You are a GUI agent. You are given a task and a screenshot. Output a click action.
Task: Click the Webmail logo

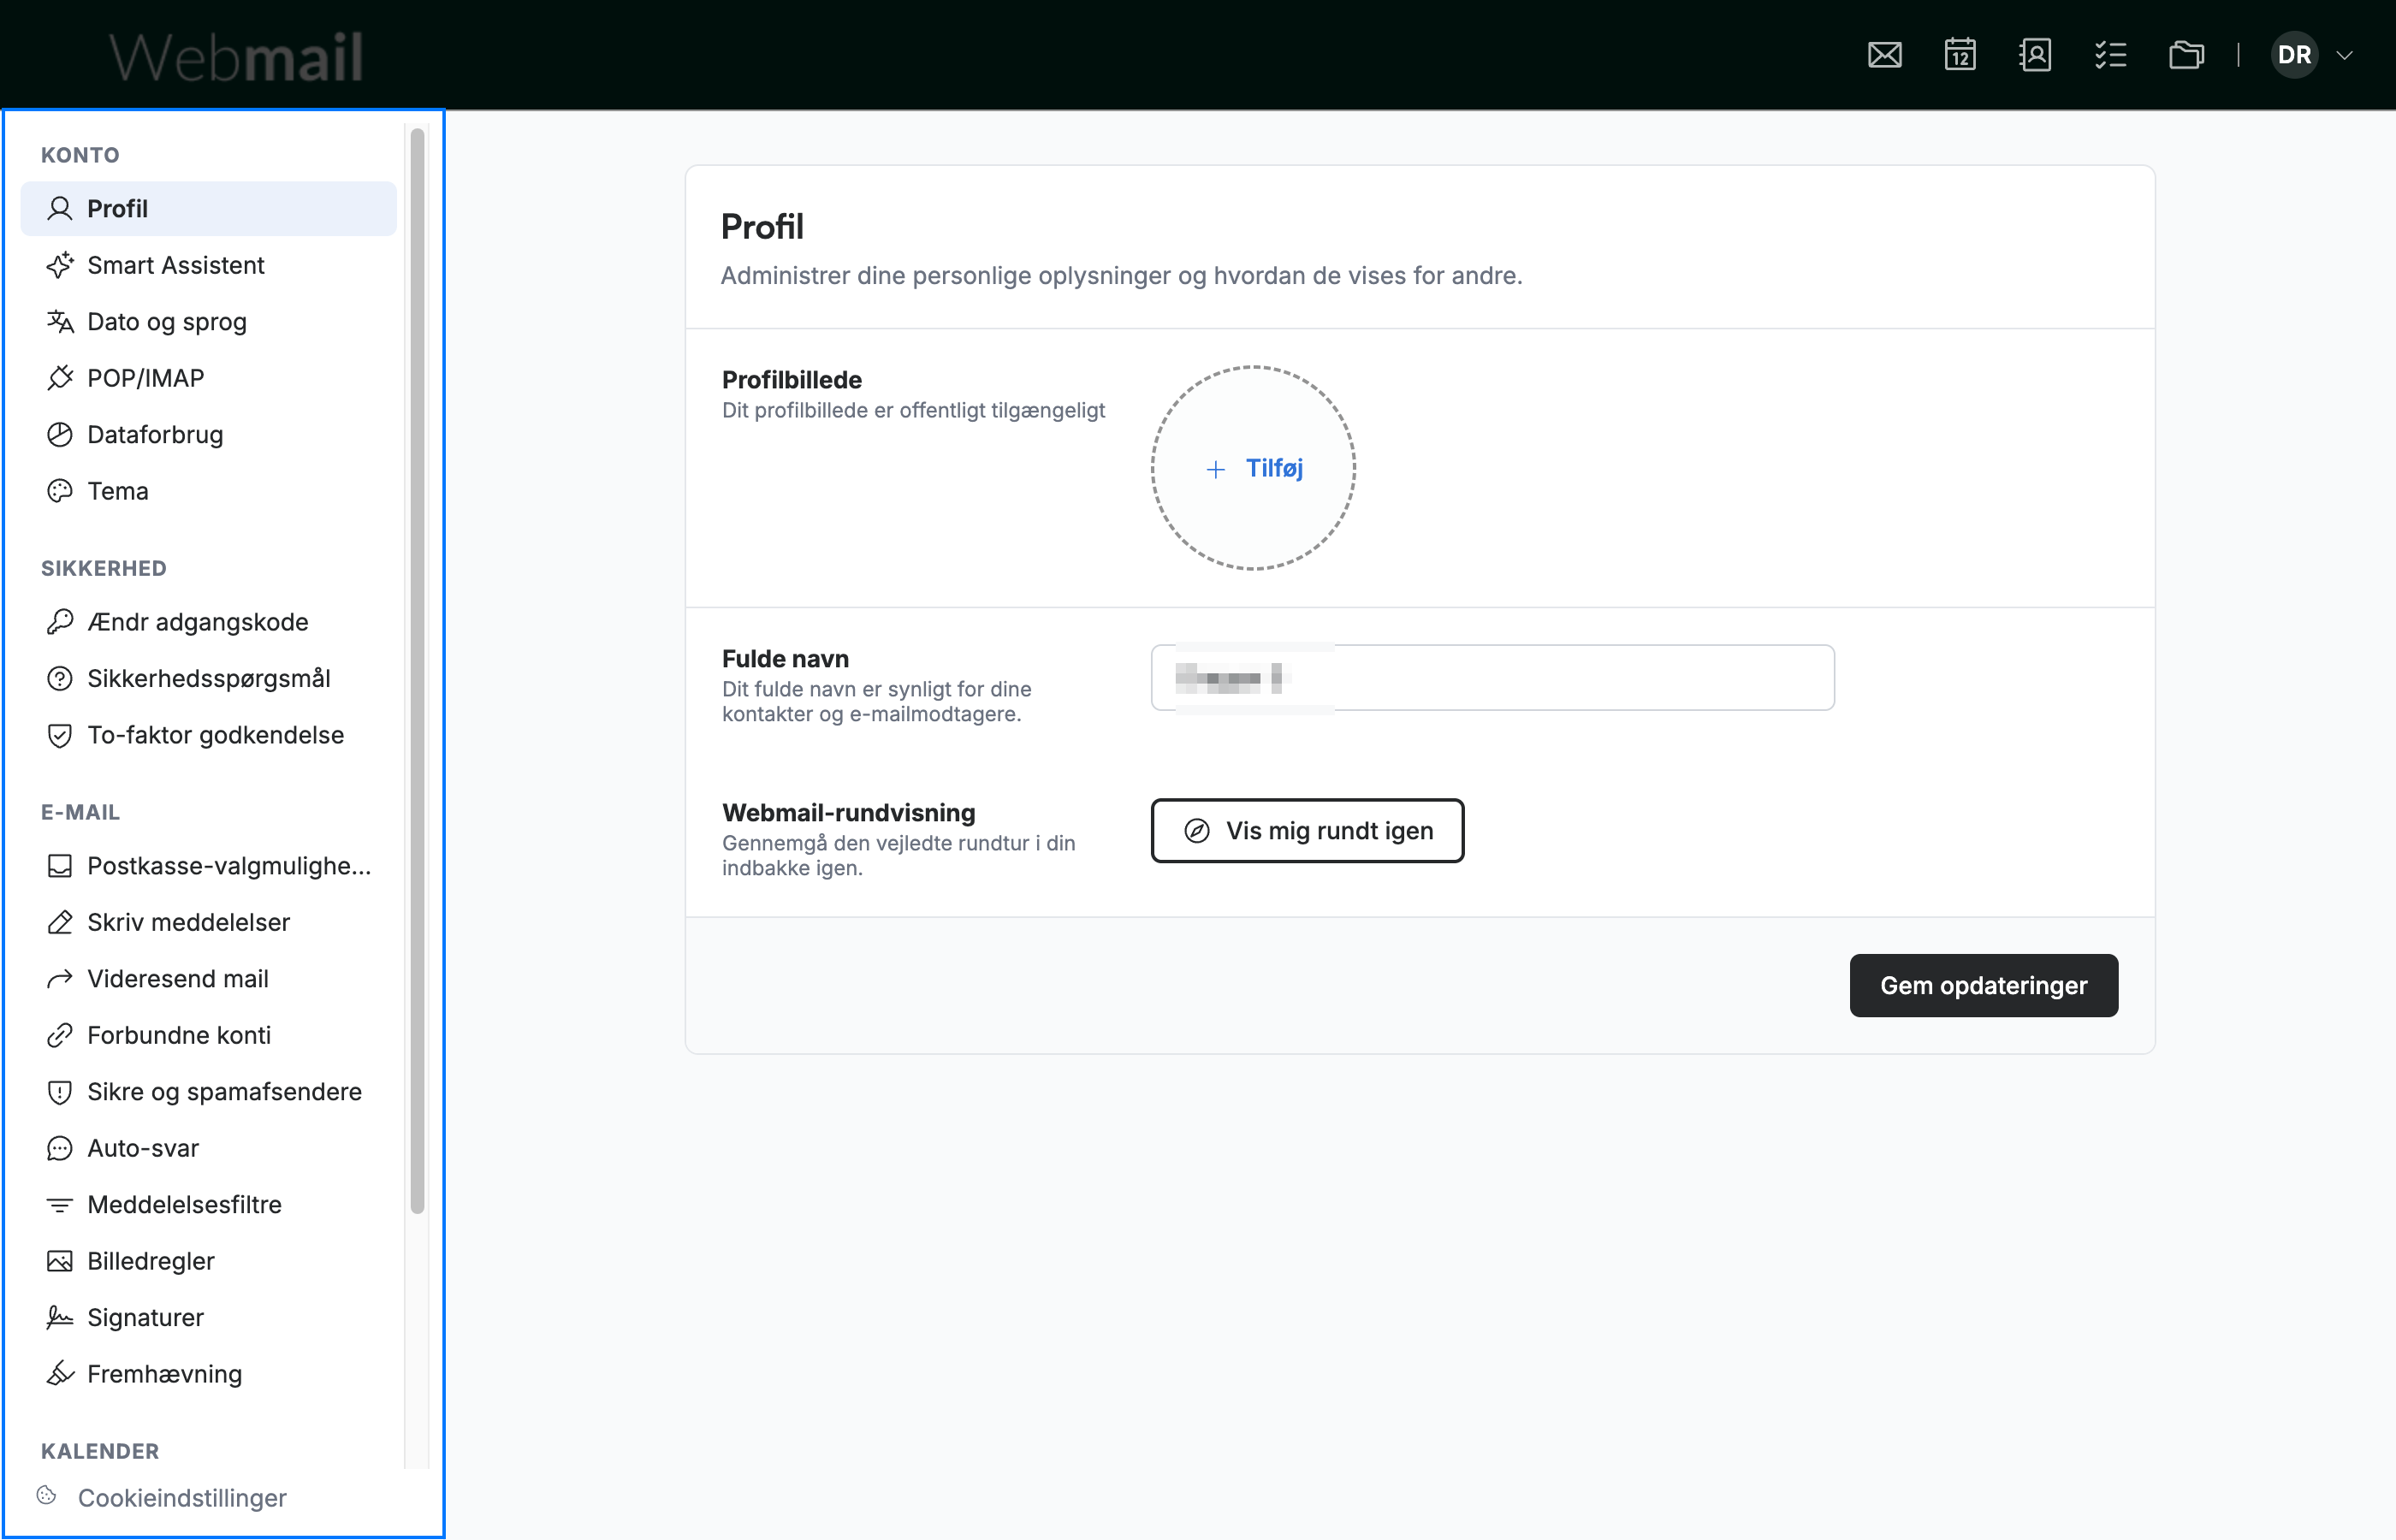[x=236, y=56]
